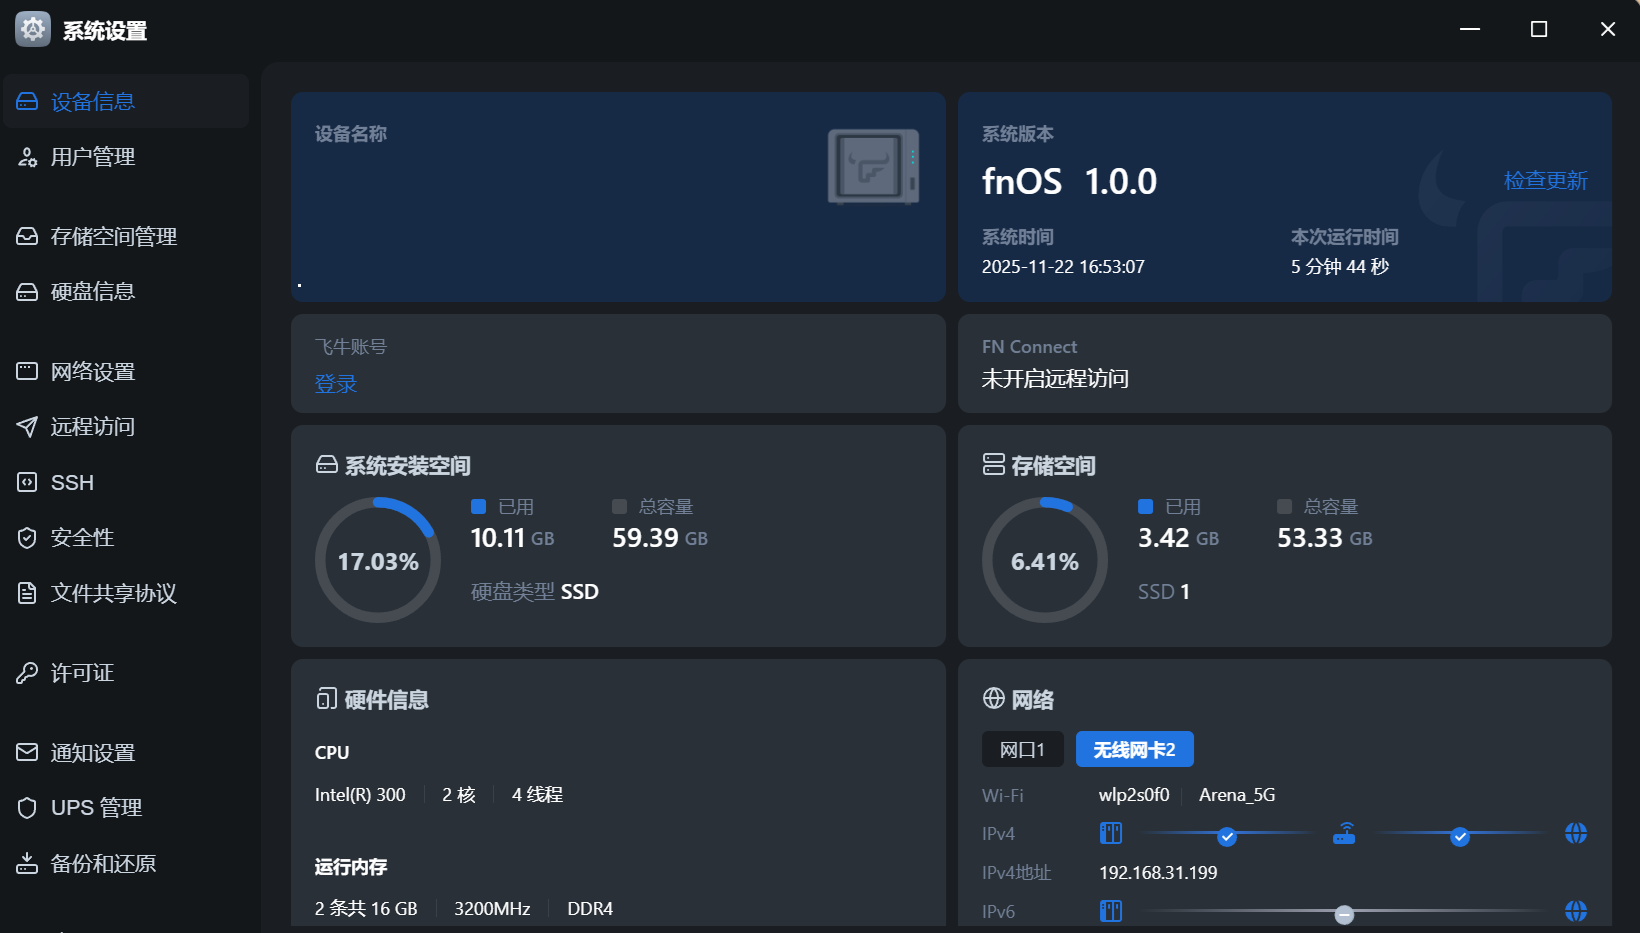This screenshot has width=1640, height=933.
Task: Click the NAS device icon in IPv4 row
Action: click(x=1111, y=833)
